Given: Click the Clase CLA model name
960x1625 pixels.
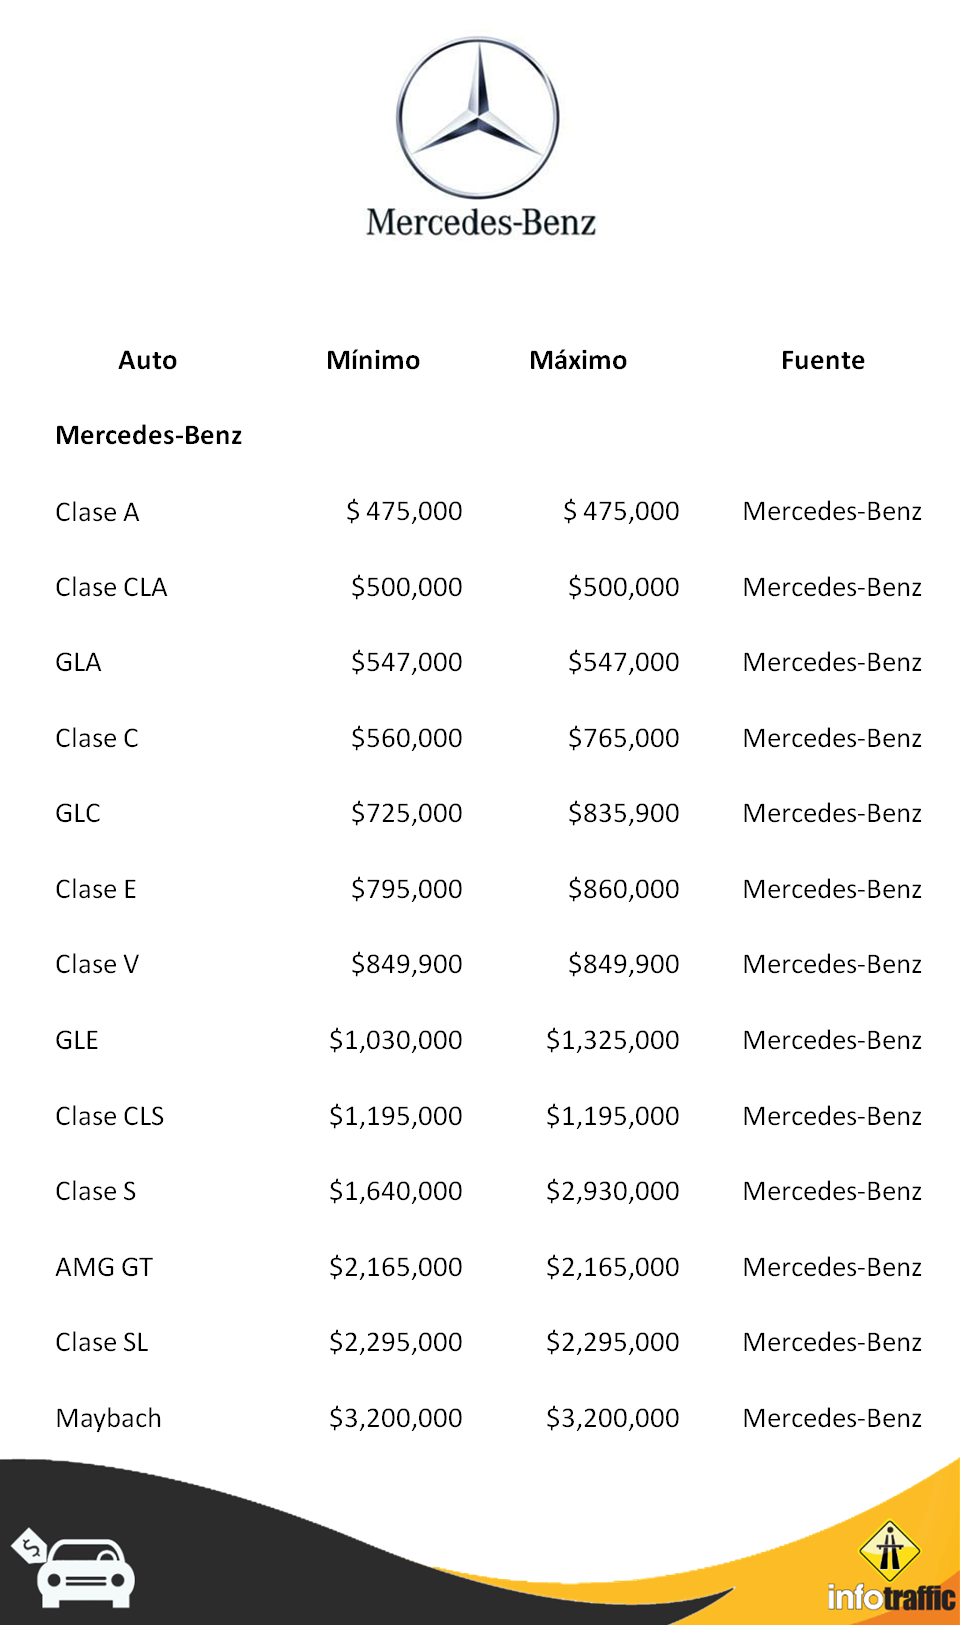Looking at the screenshot, I should 111,587.
